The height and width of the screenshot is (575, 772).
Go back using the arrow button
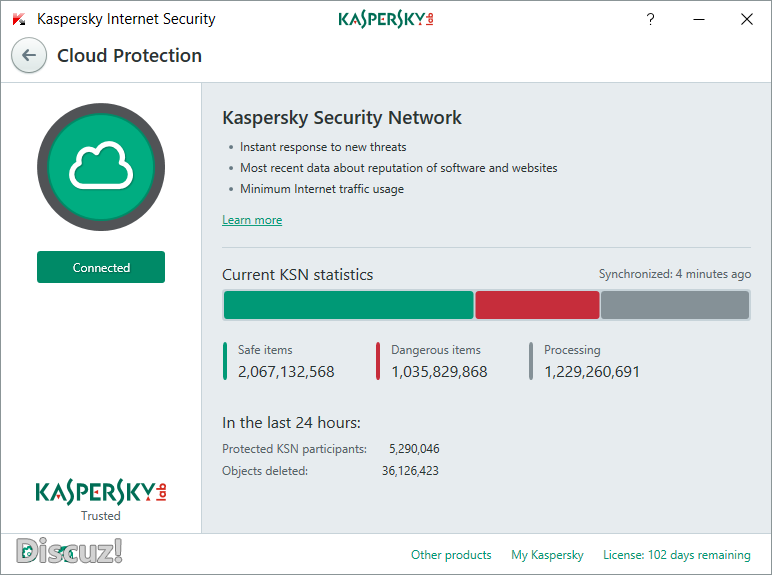[29, 55]
